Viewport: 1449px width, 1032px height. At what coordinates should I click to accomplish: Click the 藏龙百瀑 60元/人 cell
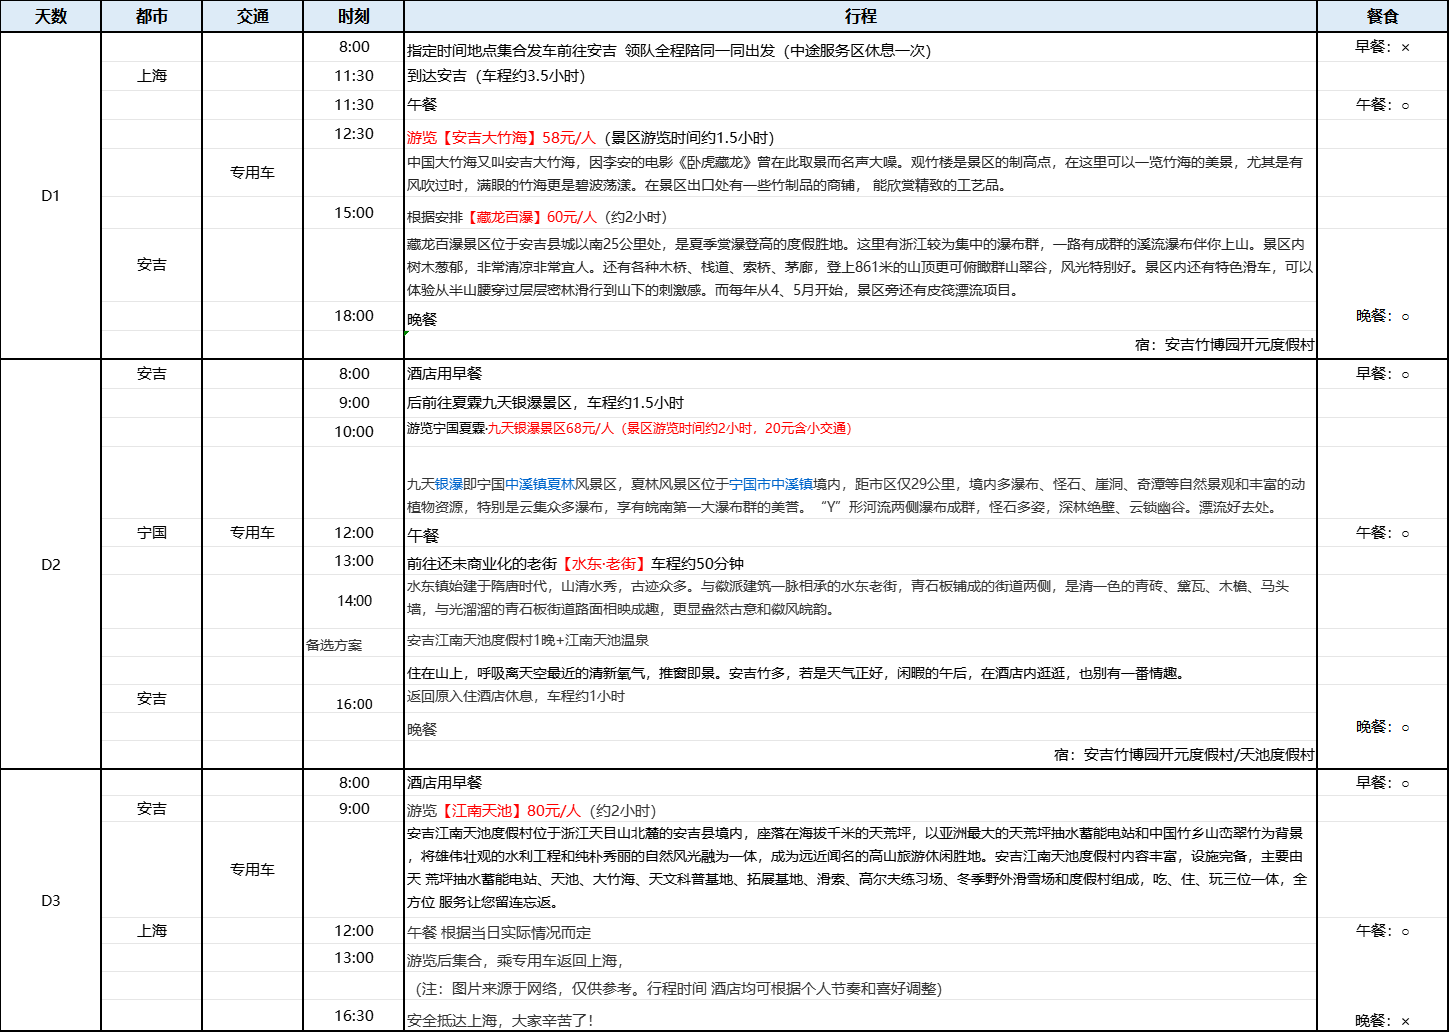point(536,217)
